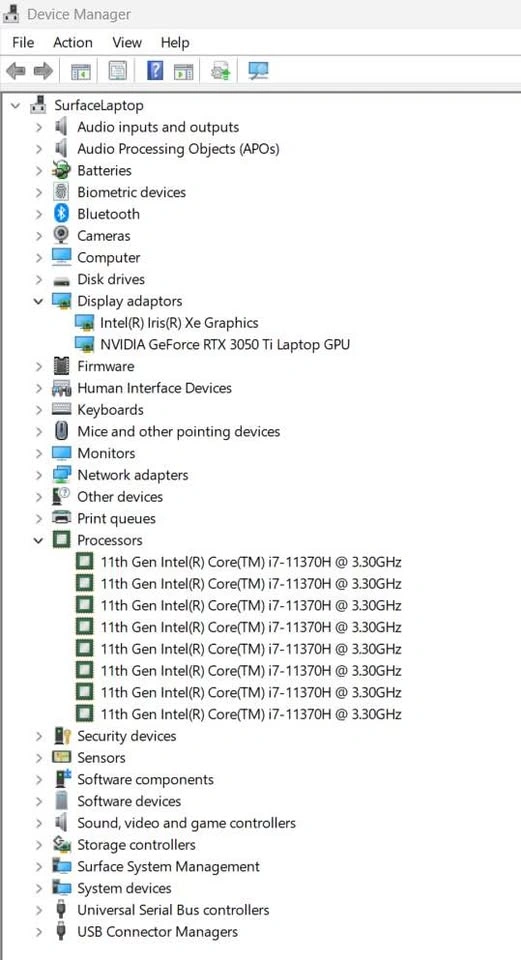Image resolution: width=521 pixels, height=960 pixels.
Task: Expand Audio inputs and outputs
Action: tap(39, 127)
